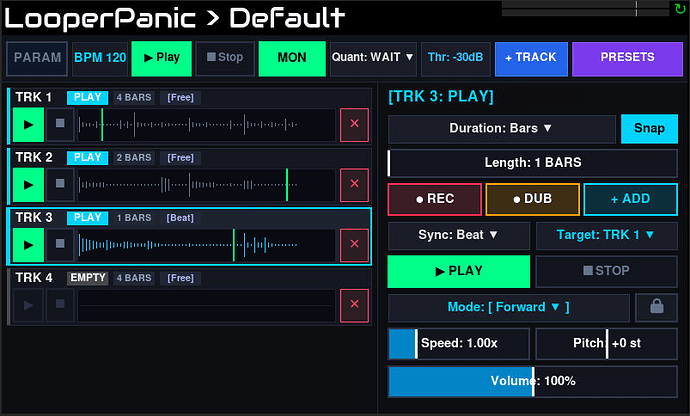Click the TRK 3 waveform display
Image resolution: width=690 pixels, height=416 pixels.
206,245
